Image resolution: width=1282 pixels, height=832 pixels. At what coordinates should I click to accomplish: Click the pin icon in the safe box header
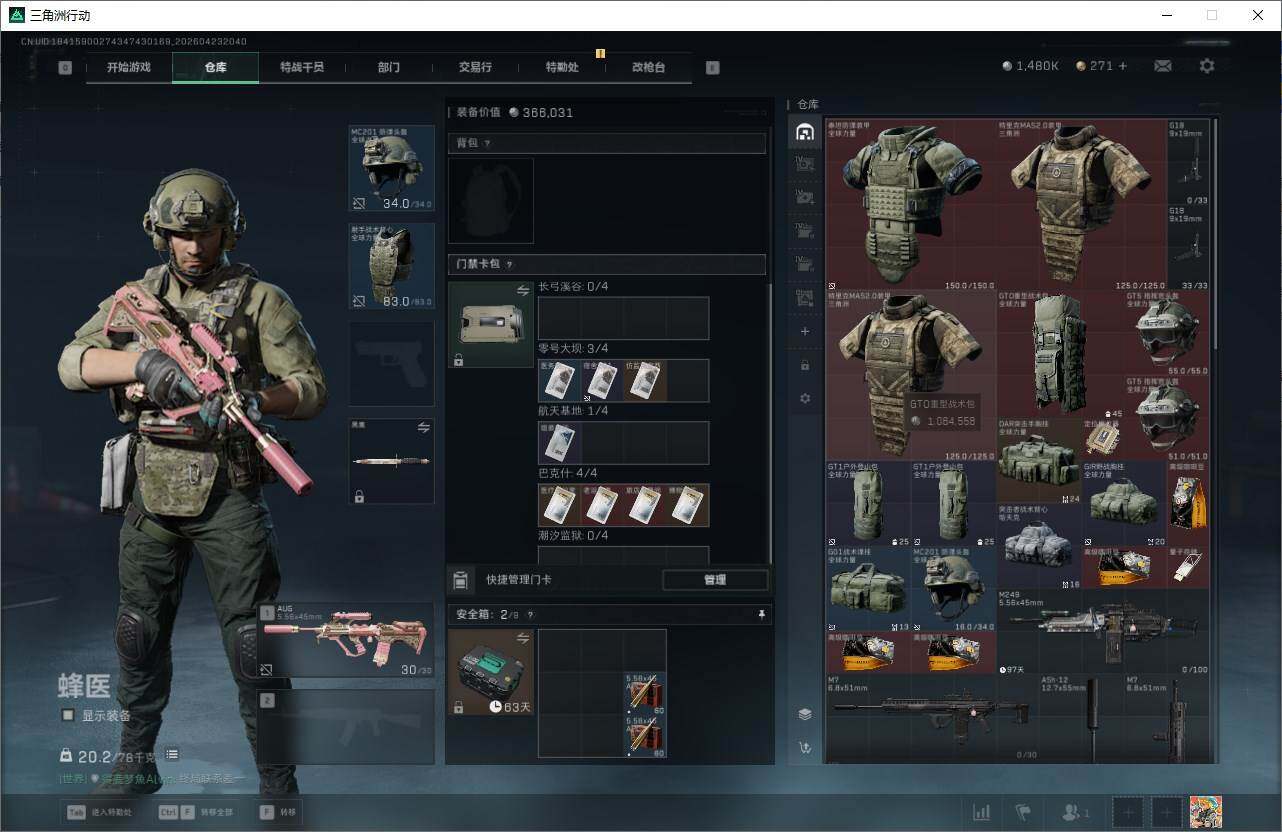tap(762, 614)
